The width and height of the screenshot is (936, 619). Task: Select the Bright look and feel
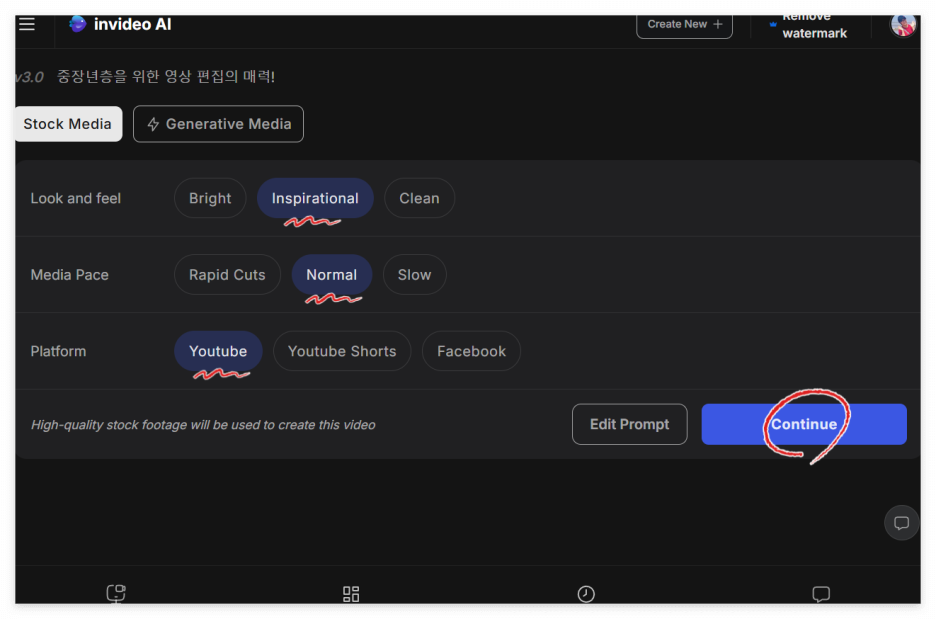[x=210, y=198]
